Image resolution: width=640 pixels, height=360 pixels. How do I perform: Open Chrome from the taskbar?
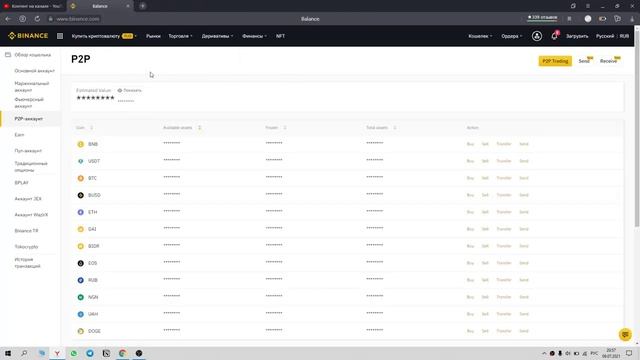click(122, 353)
